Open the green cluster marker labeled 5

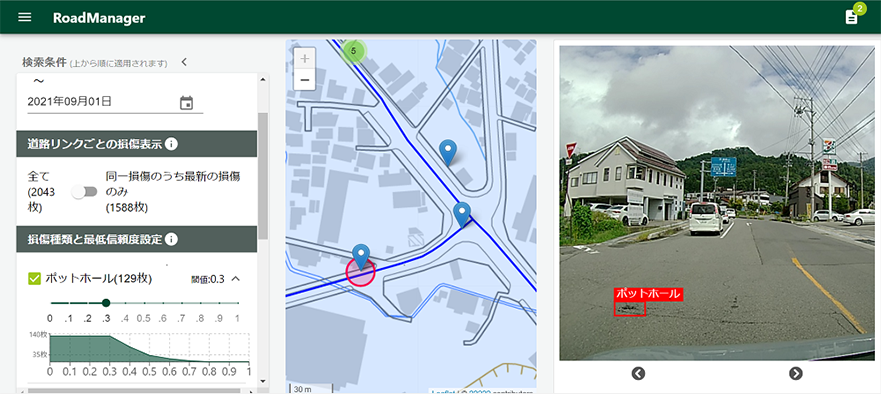point(353,51)
